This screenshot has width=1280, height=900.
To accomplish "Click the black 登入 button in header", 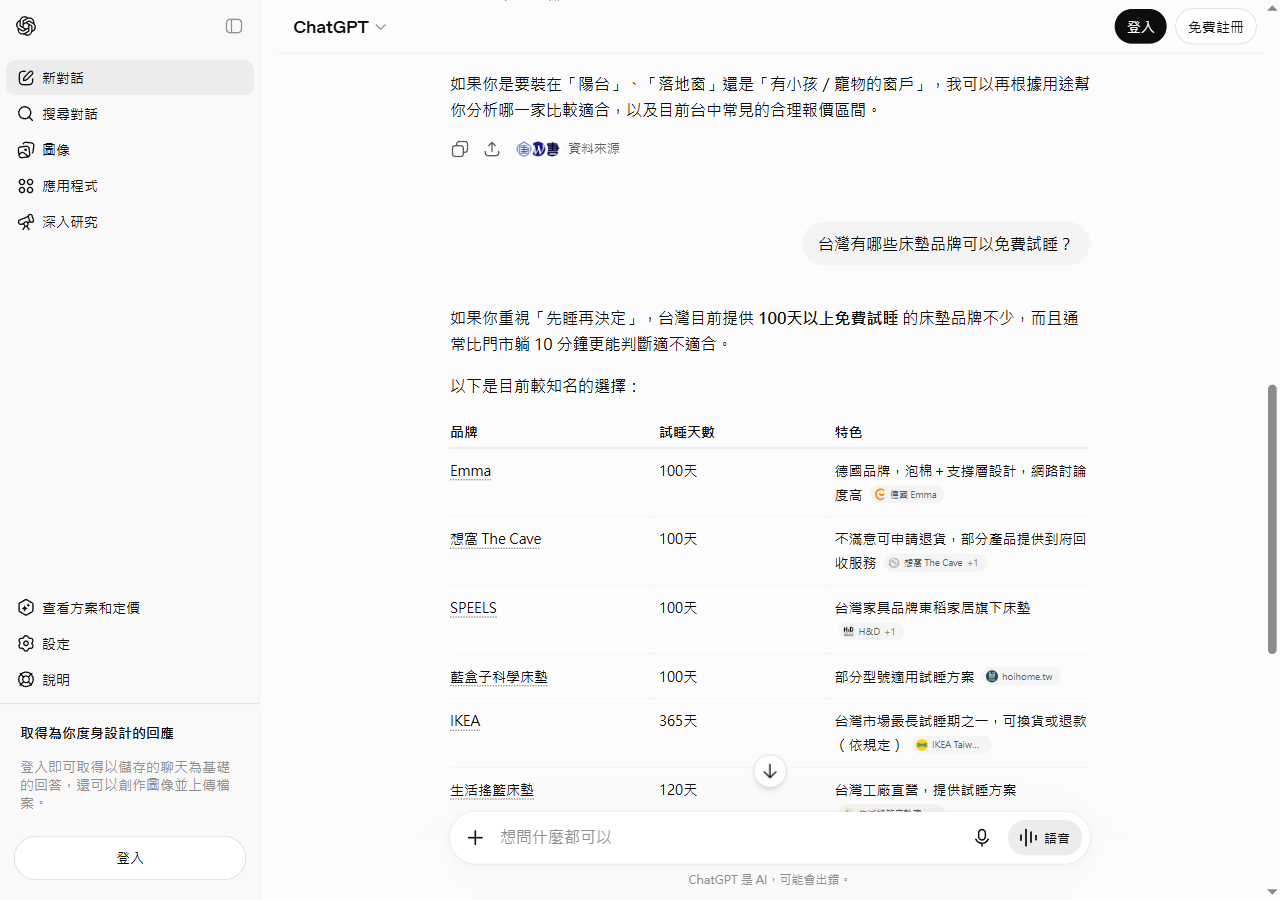I will click(1140, 27).
